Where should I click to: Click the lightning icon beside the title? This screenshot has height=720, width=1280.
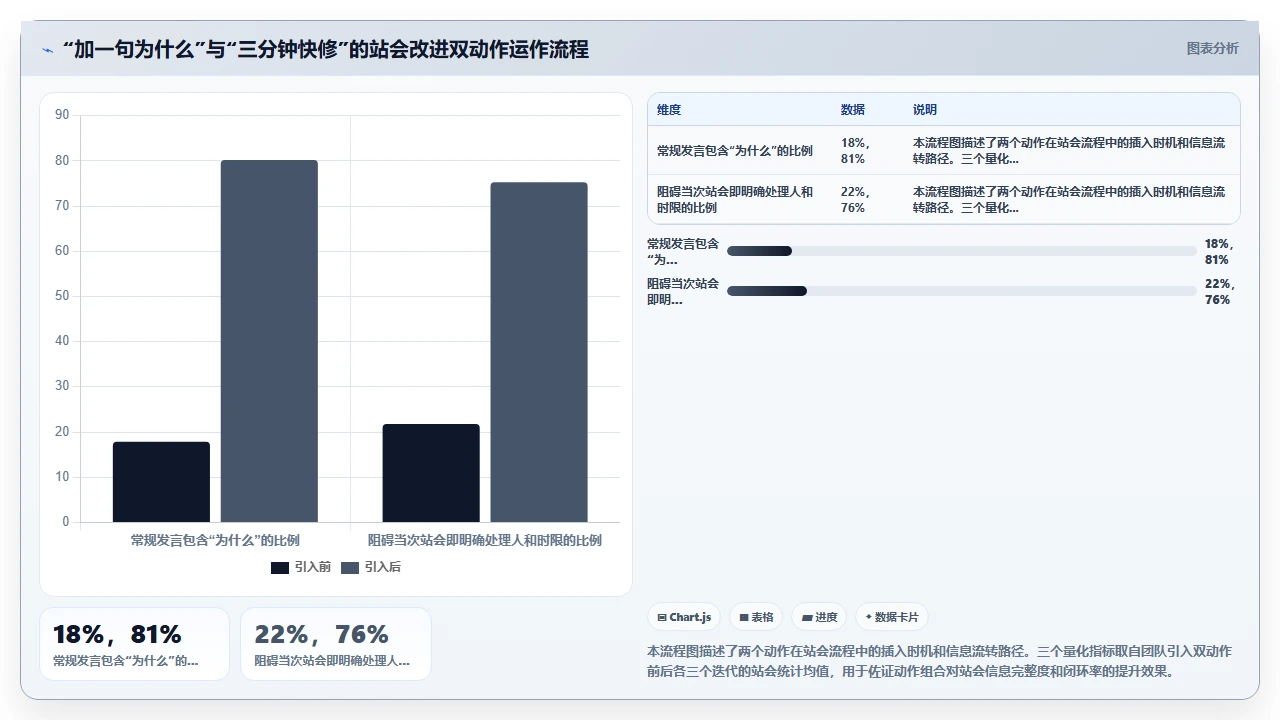pyautogui.click(x=47, y=49)
